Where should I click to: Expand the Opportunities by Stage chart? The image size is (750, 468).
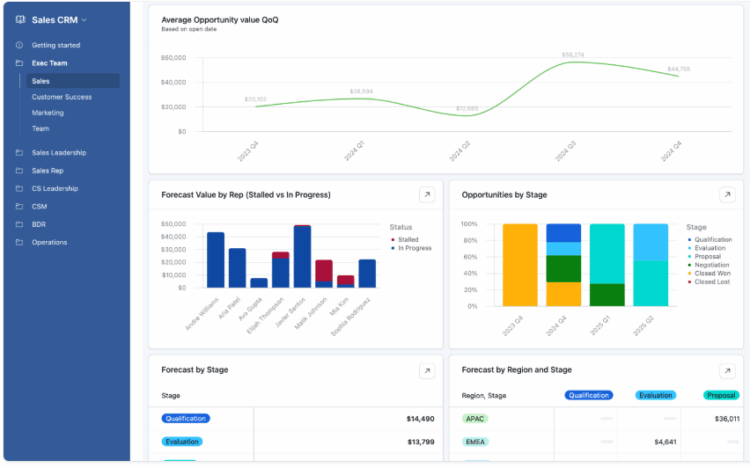pos(727,195)
